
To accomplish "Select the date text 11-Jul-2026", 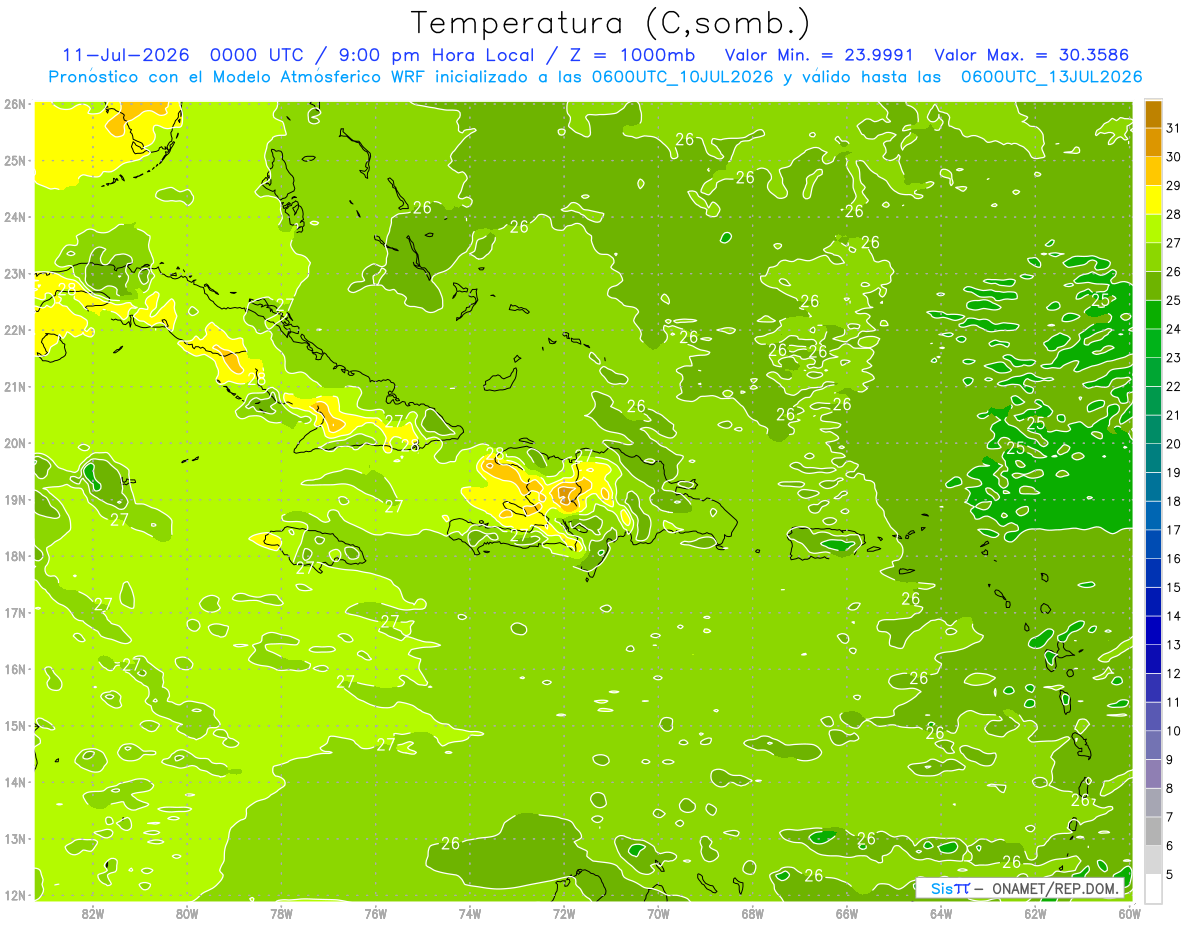I will pyautogui.click(x=126, y=55).
